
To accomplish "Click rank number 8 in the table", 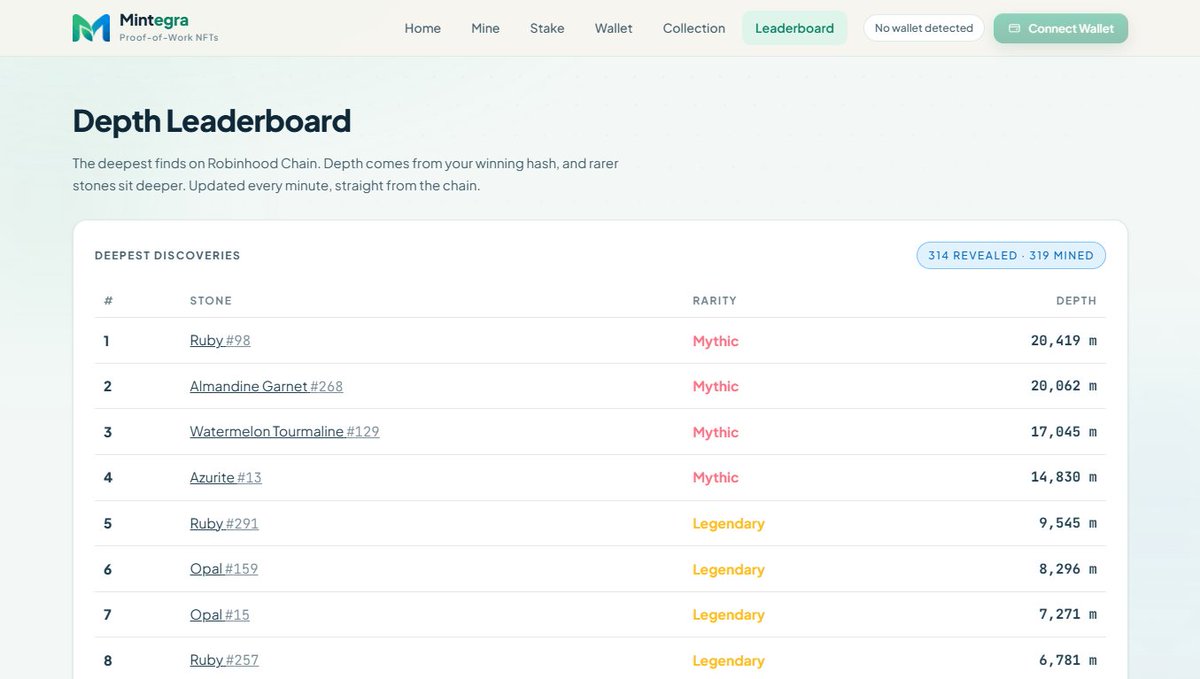I will point(107,661).
